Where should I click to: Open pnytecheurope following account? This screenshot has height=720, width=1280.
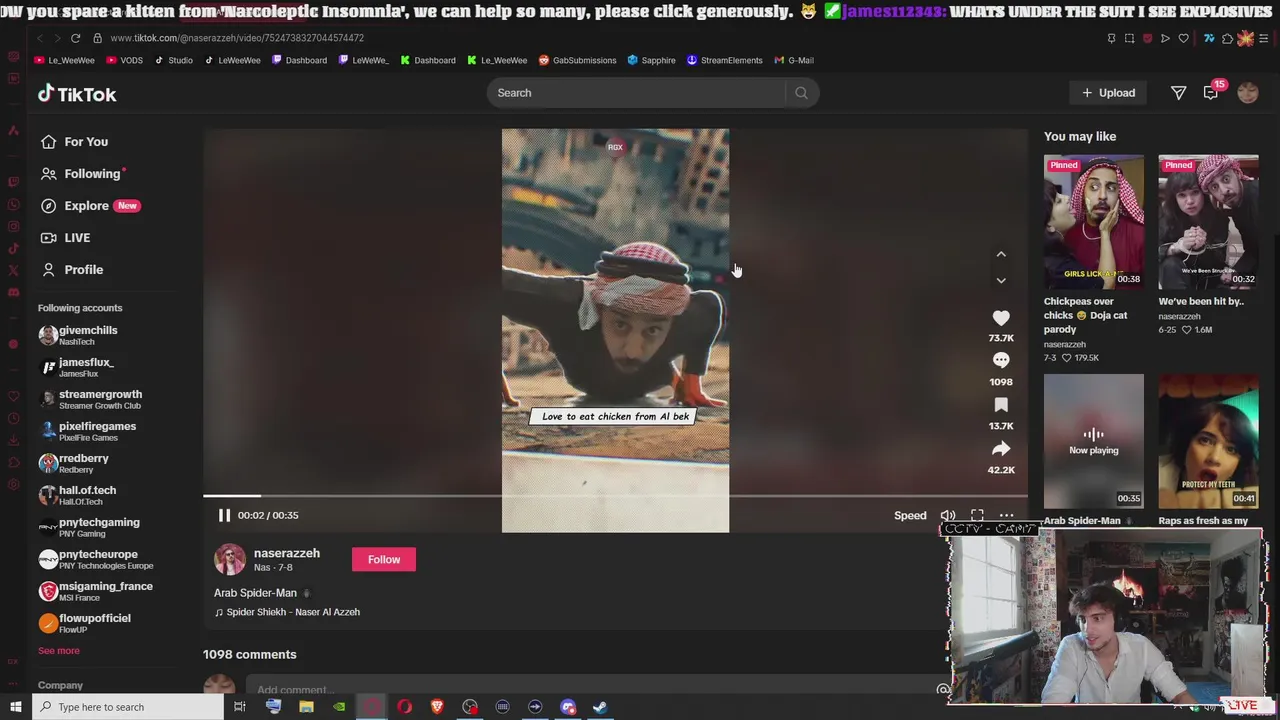coord(96,560)
